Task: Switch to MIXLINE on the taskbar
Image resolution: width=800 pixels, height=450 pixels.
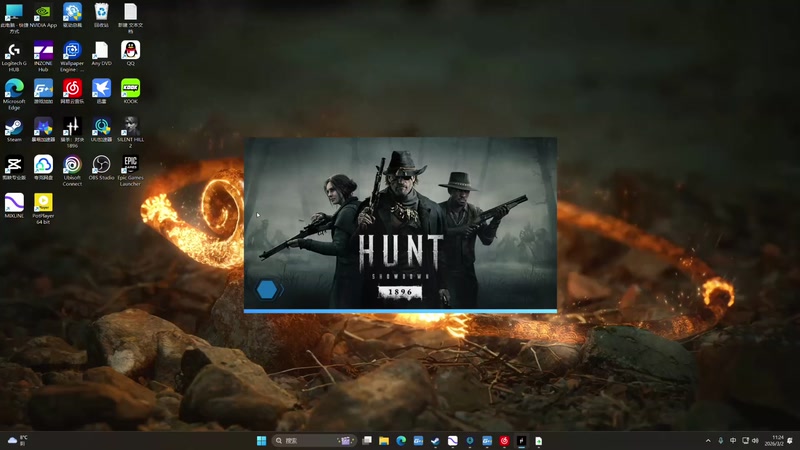Action: point(453,441)
